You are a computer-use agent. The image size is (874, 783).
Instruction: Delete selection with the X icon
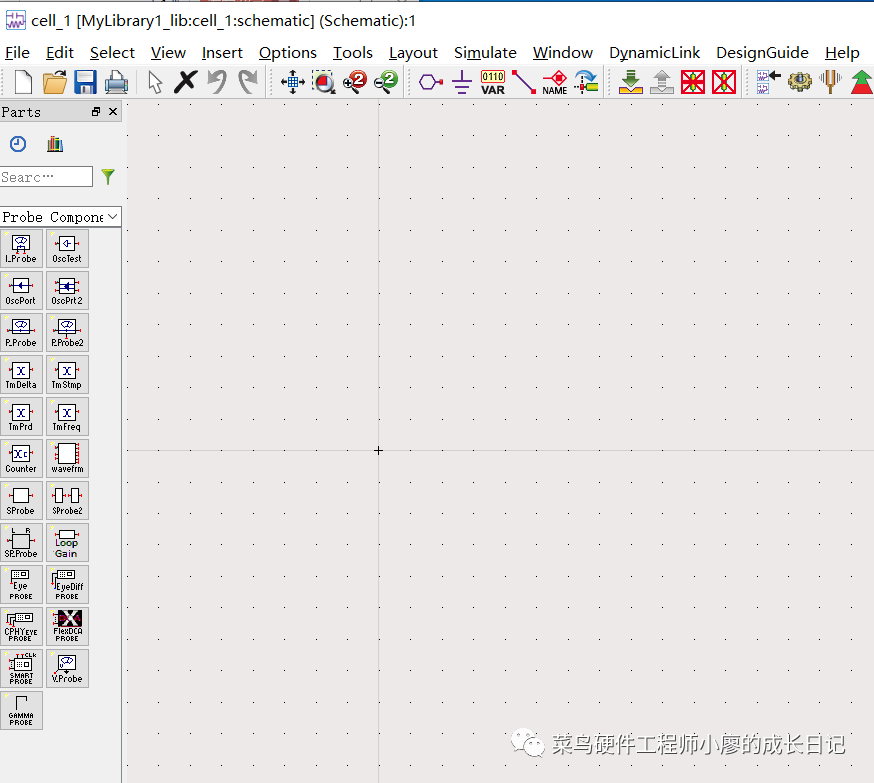click(x=185, y=83)
